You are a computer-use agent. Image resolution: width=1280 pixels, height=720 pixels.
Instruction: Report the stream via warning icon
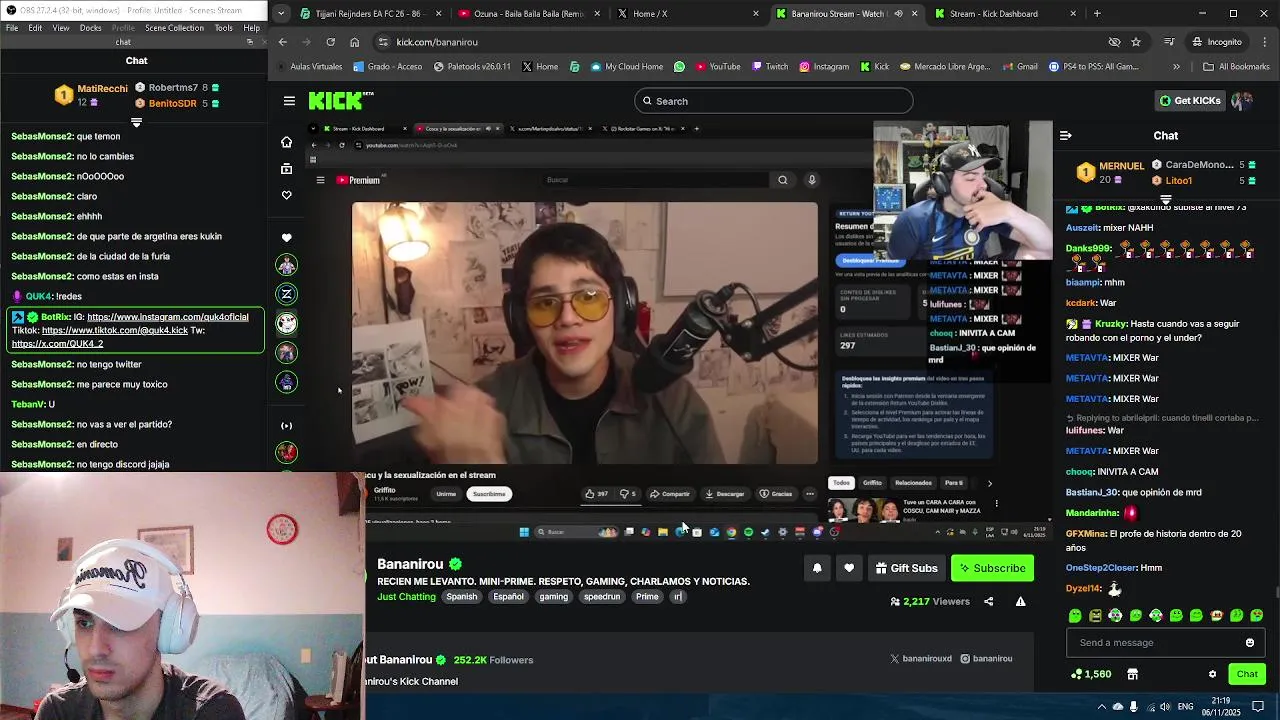[x=1020, y=601]
